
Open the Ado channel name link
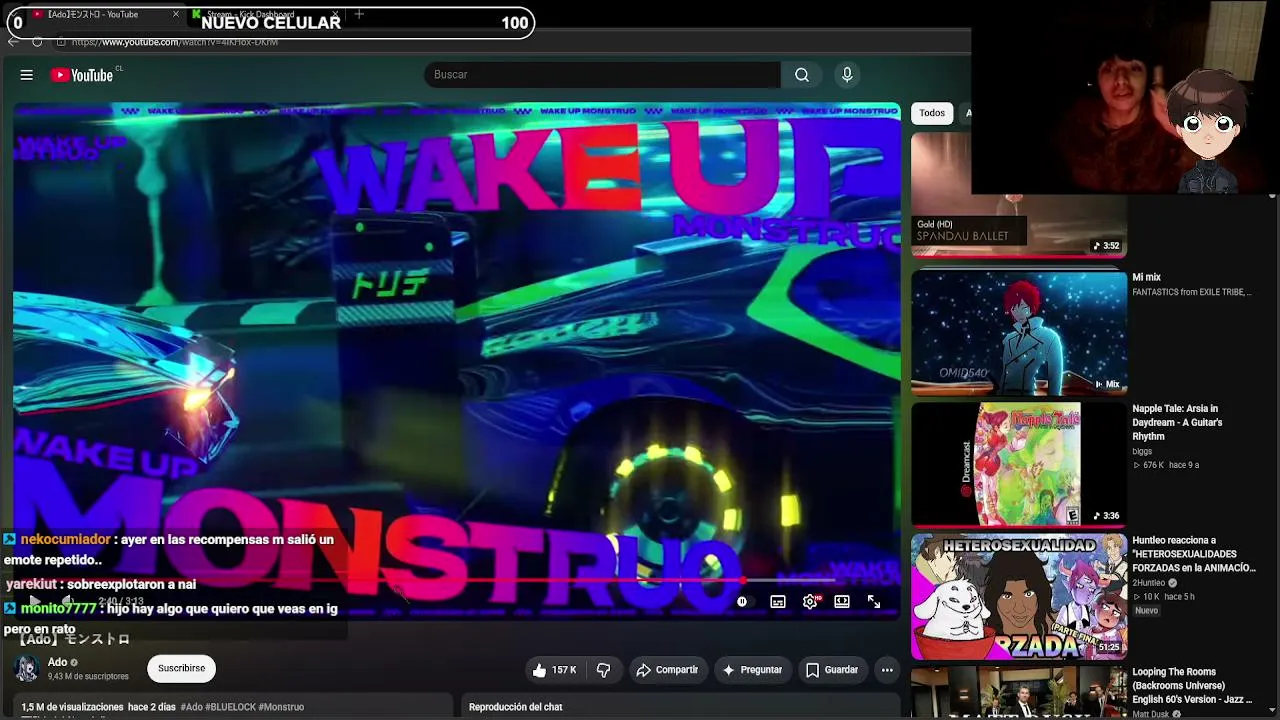[58, 662]
